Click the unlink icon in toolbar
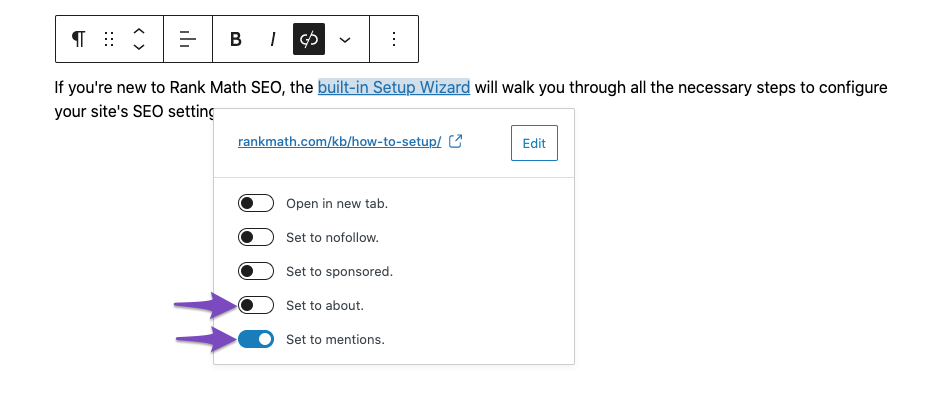926x401 pixels. 309,40
